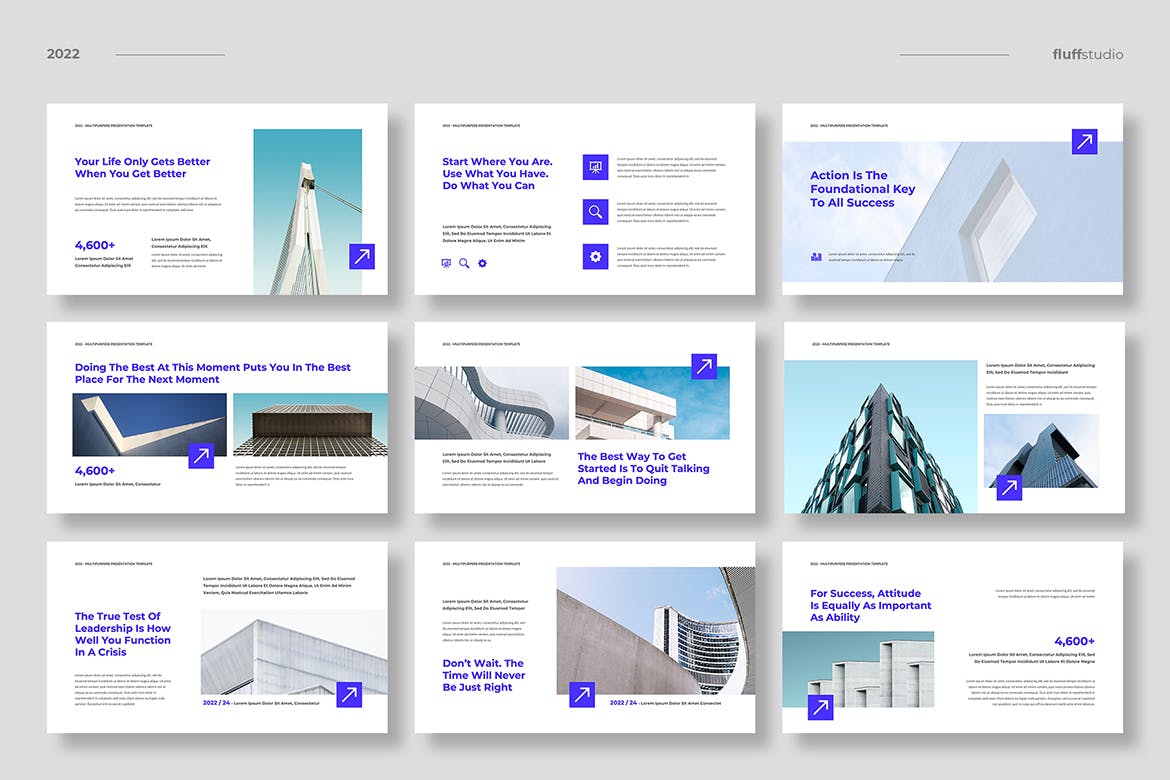Image resolution: width=1170 pixels, height=780 pixels.
Task: Click arrow icon between the 'Doing The Best' photos
Action: tap(201, 456)
